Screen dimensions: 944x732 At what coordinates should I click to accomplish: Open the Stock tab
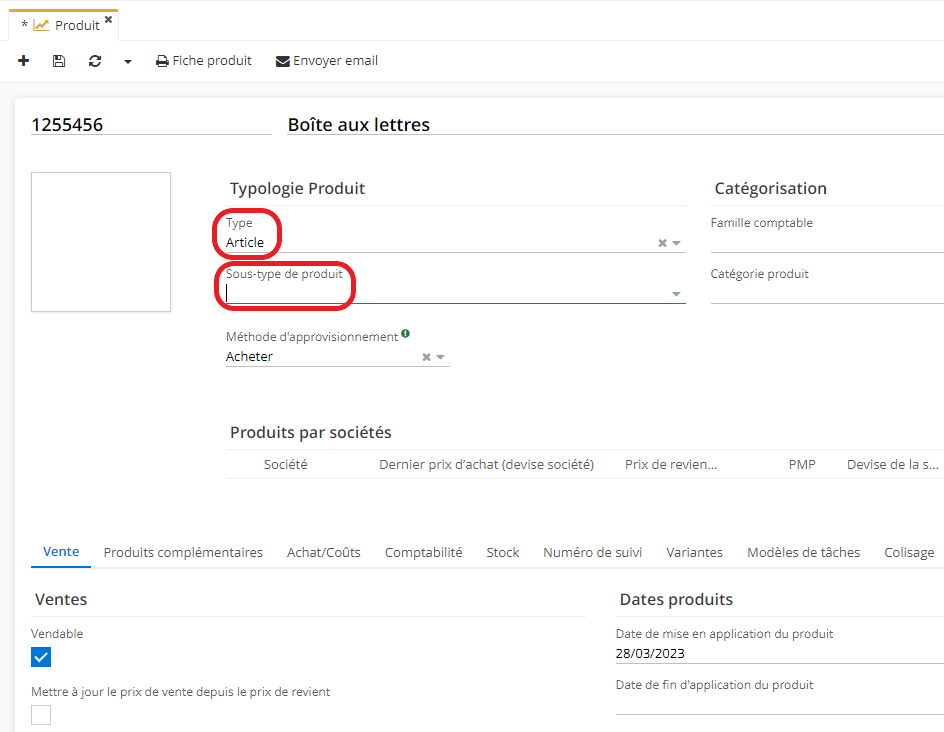pyautogui.click(x=502, y=552)
